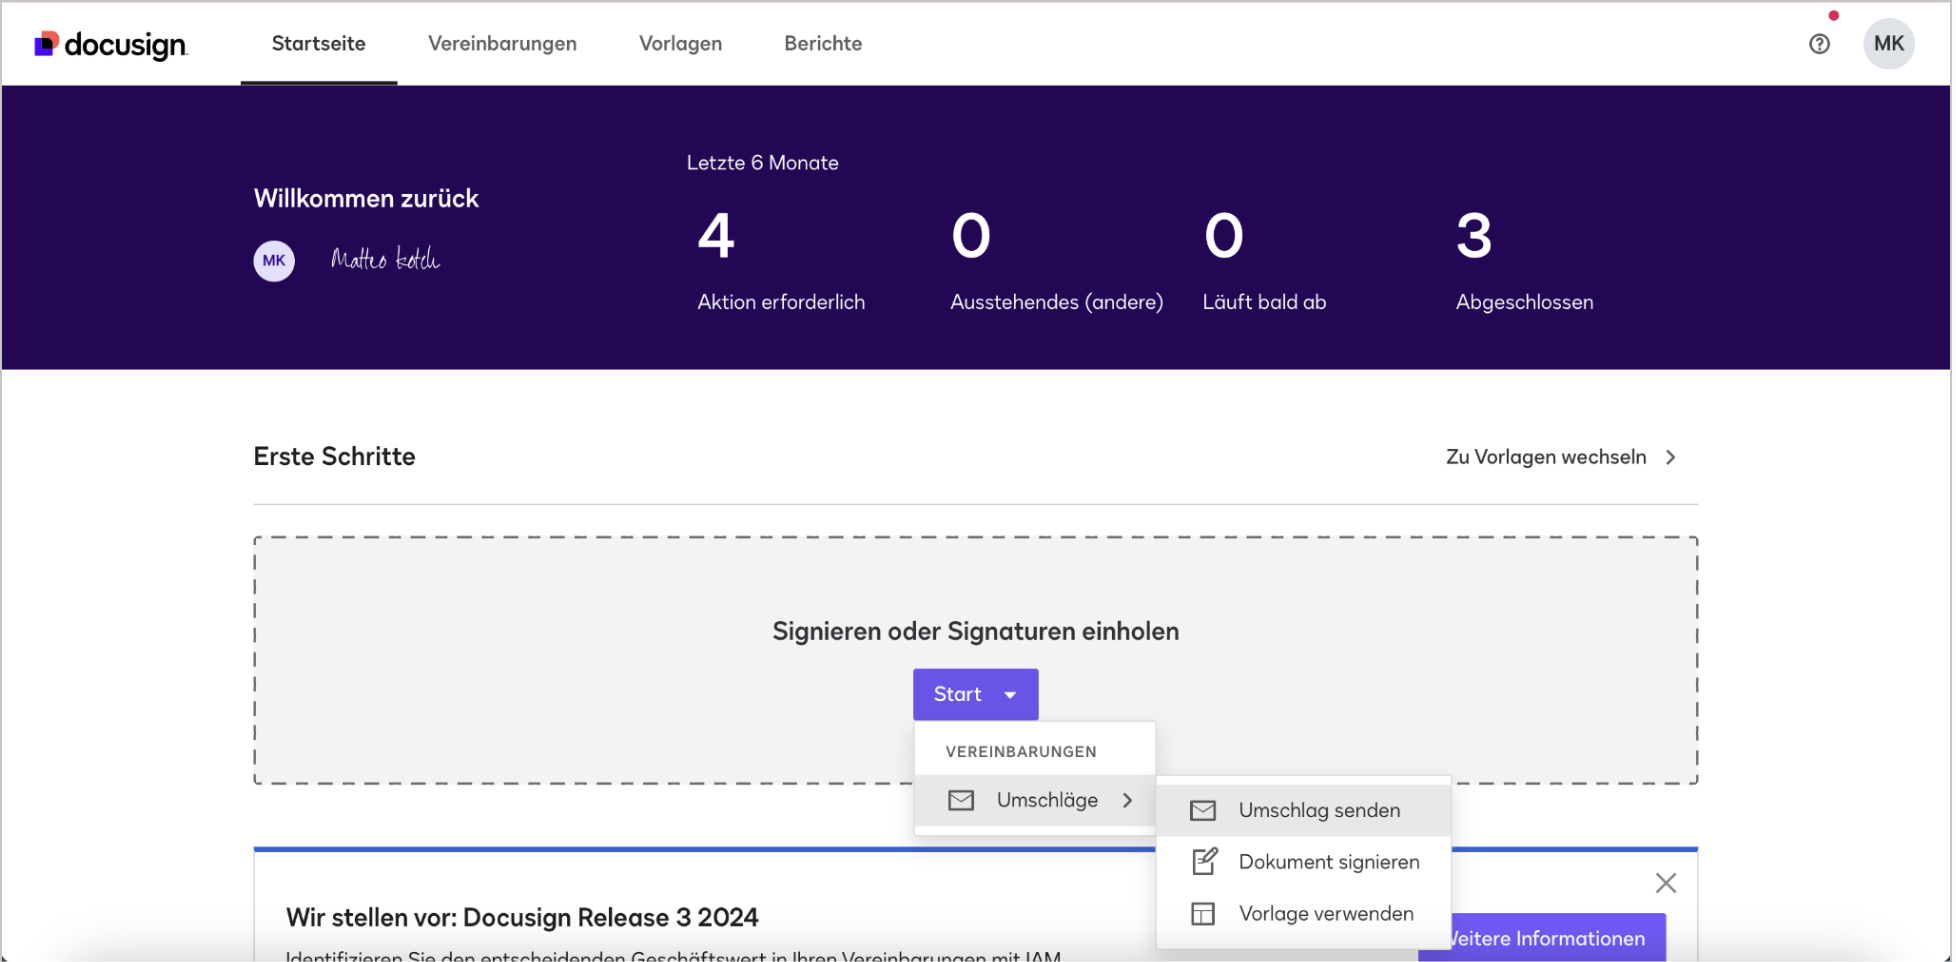Click Signieren oder Signaturen einholen text

coord(975,631)
